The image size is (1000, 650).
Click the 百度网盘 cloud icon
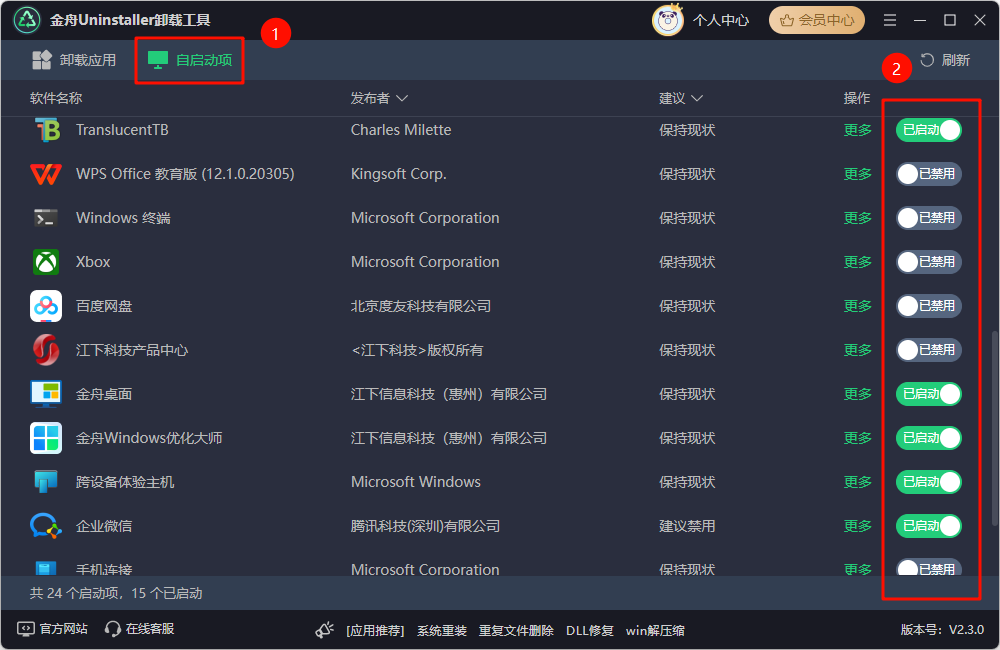[46, 306]
